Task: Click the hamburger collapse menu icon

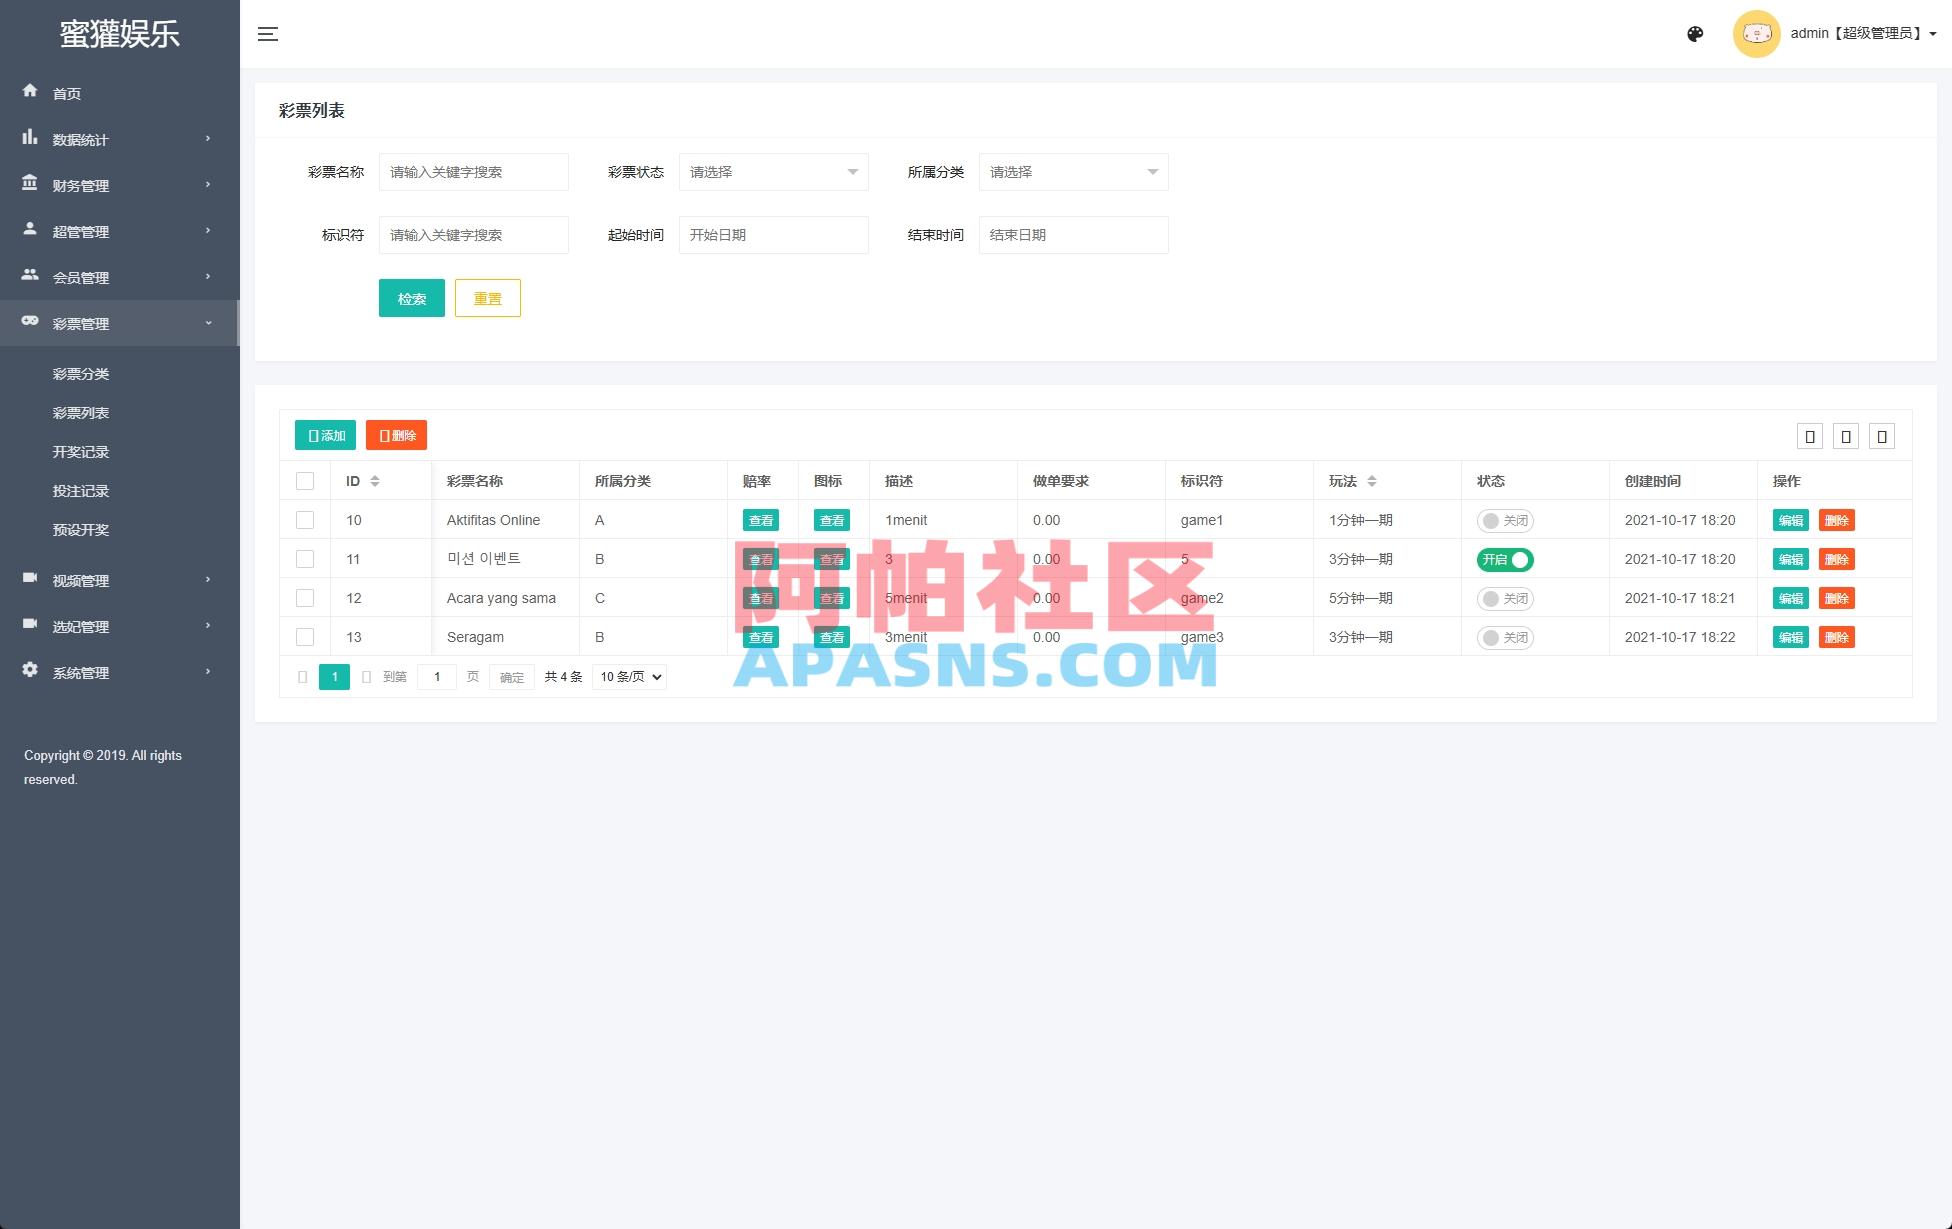Action: tap(268, 33)
